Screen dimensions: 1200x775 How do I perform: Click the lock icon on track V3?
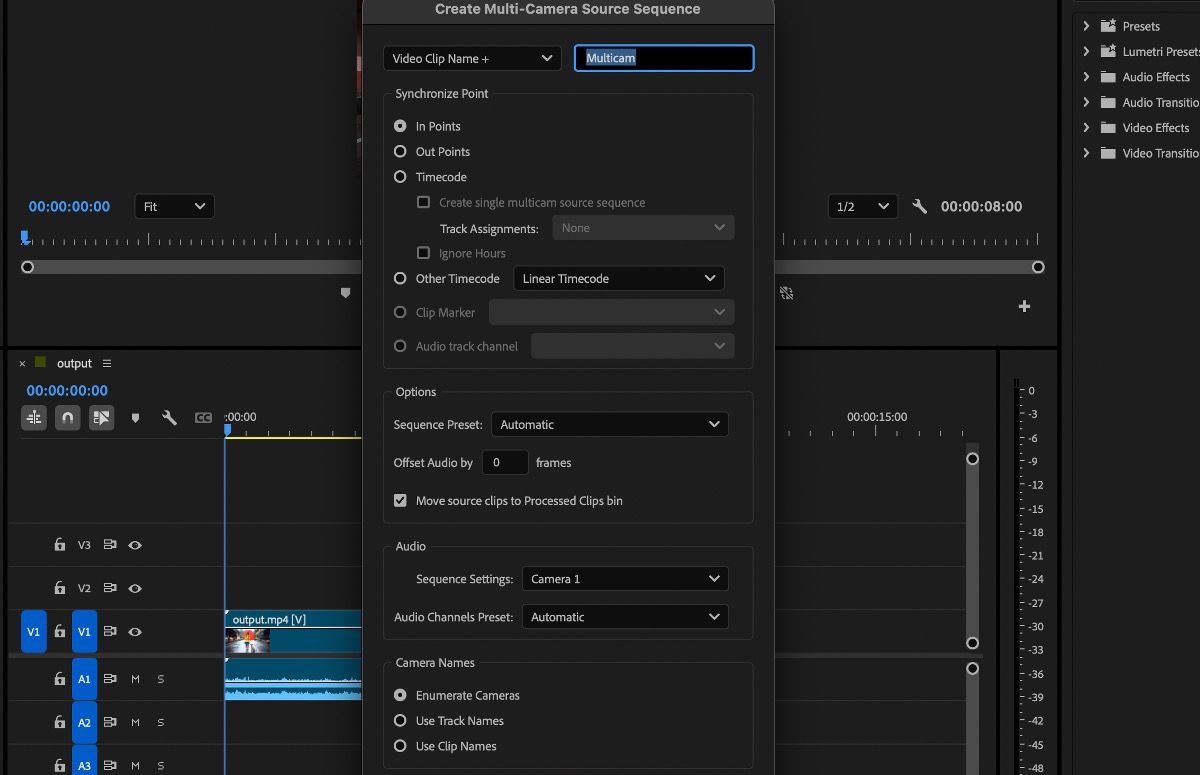[x=59, y=545]
